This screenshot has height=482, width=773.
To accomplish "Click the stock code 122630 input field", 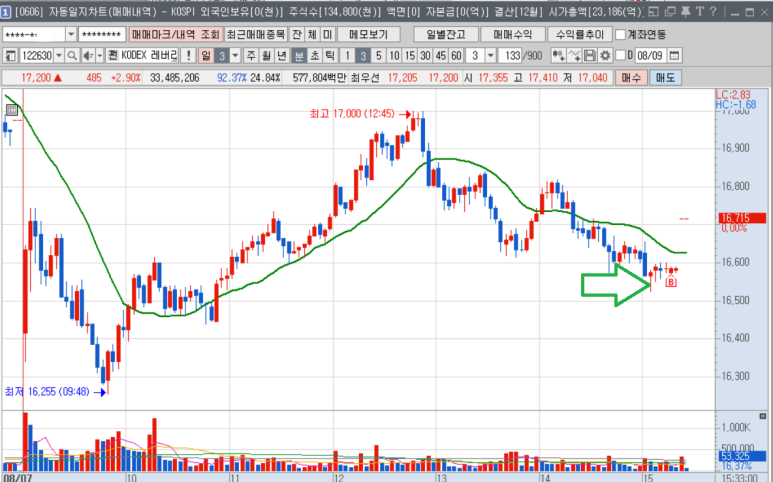I will pos(36,56).
